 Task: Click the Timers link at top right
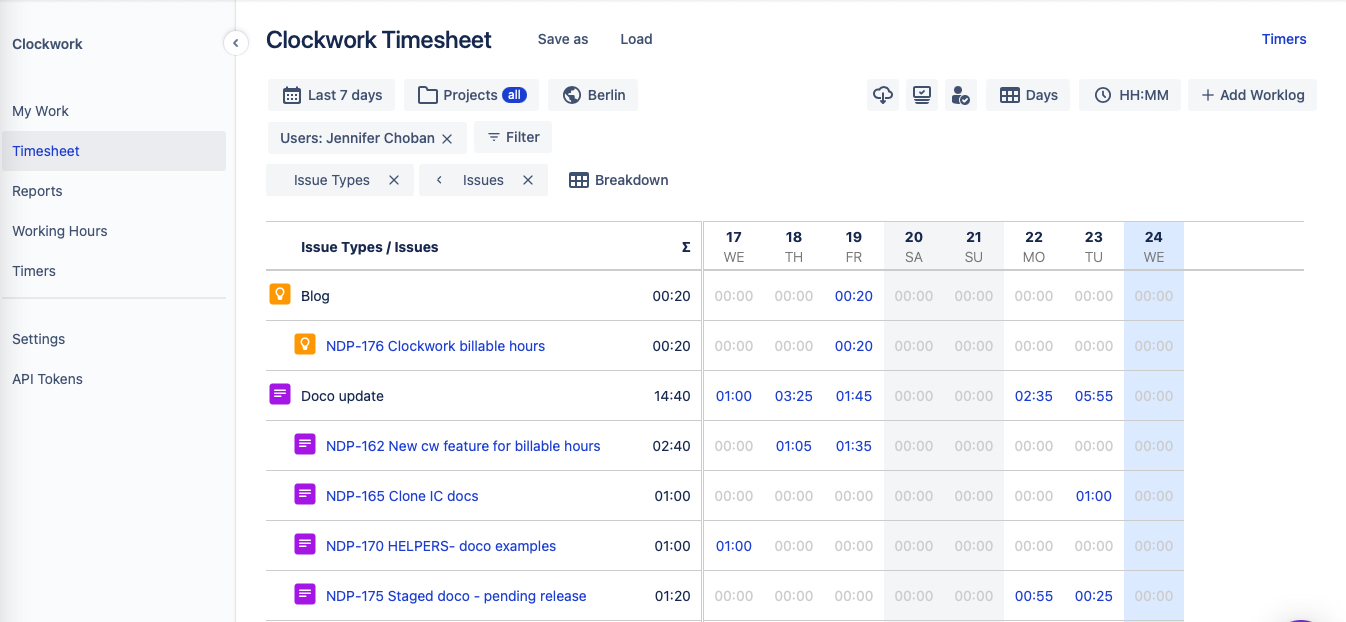1283,39
